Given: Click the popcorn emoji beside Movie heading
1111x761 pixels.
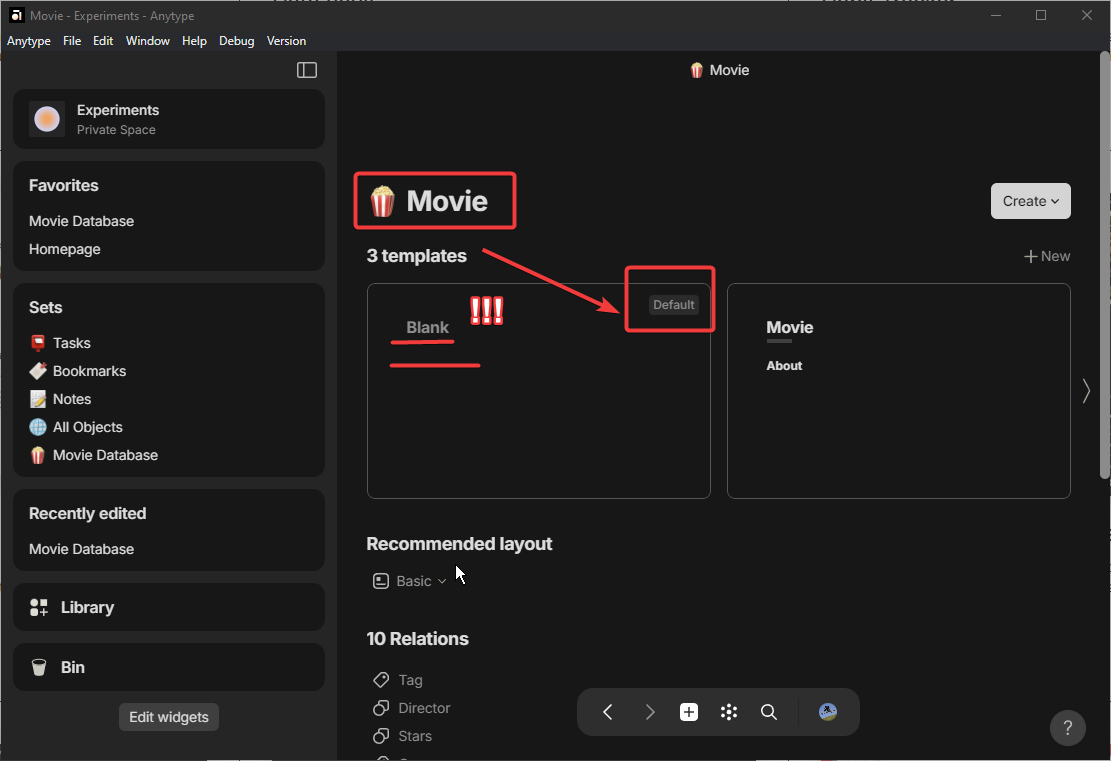Looking at the screenshot, I should 383,201.
